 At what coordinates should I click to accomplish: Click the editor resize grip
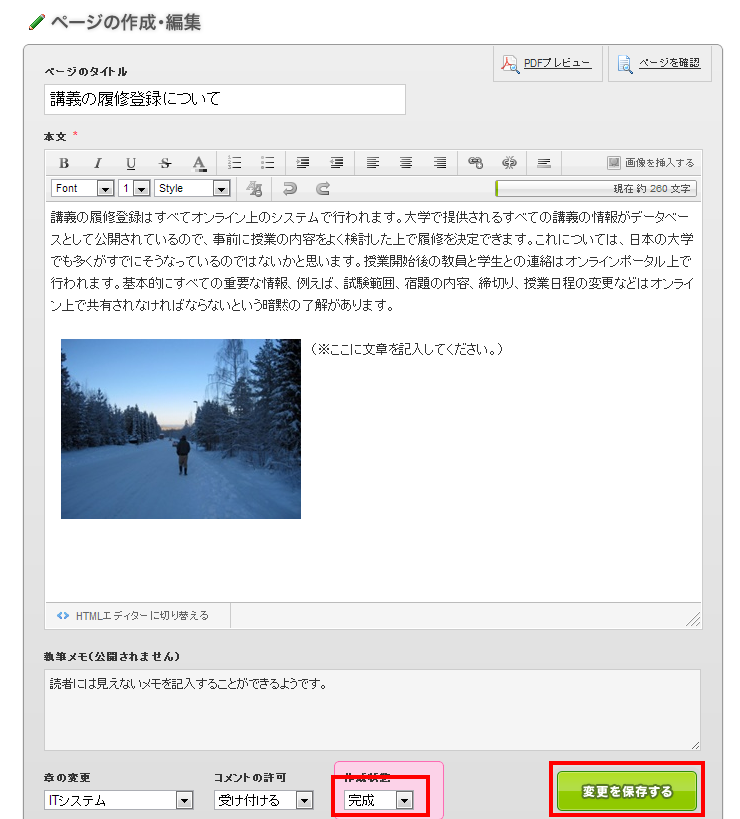point(694,619)
